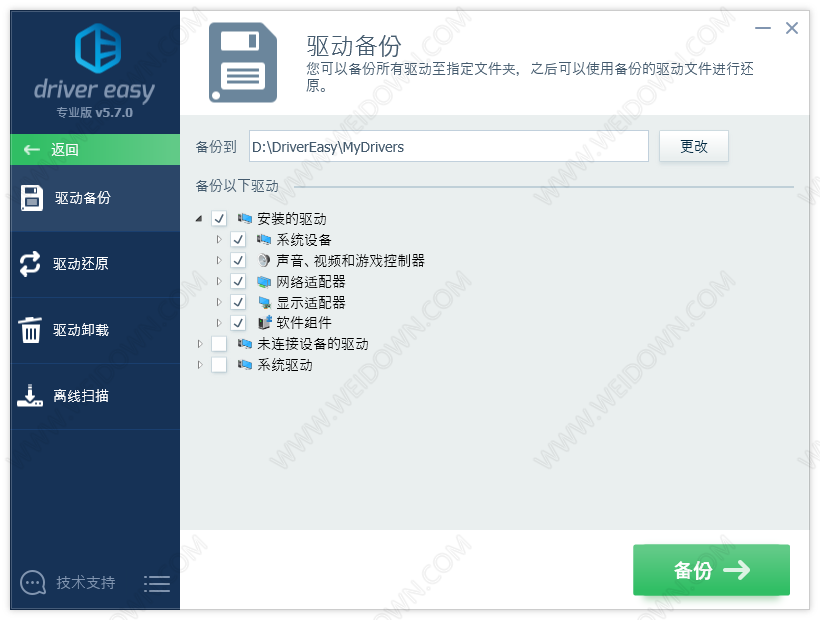Click the device icon next to 系统驱动
The image size is (820, 620).
coord(245,364)
